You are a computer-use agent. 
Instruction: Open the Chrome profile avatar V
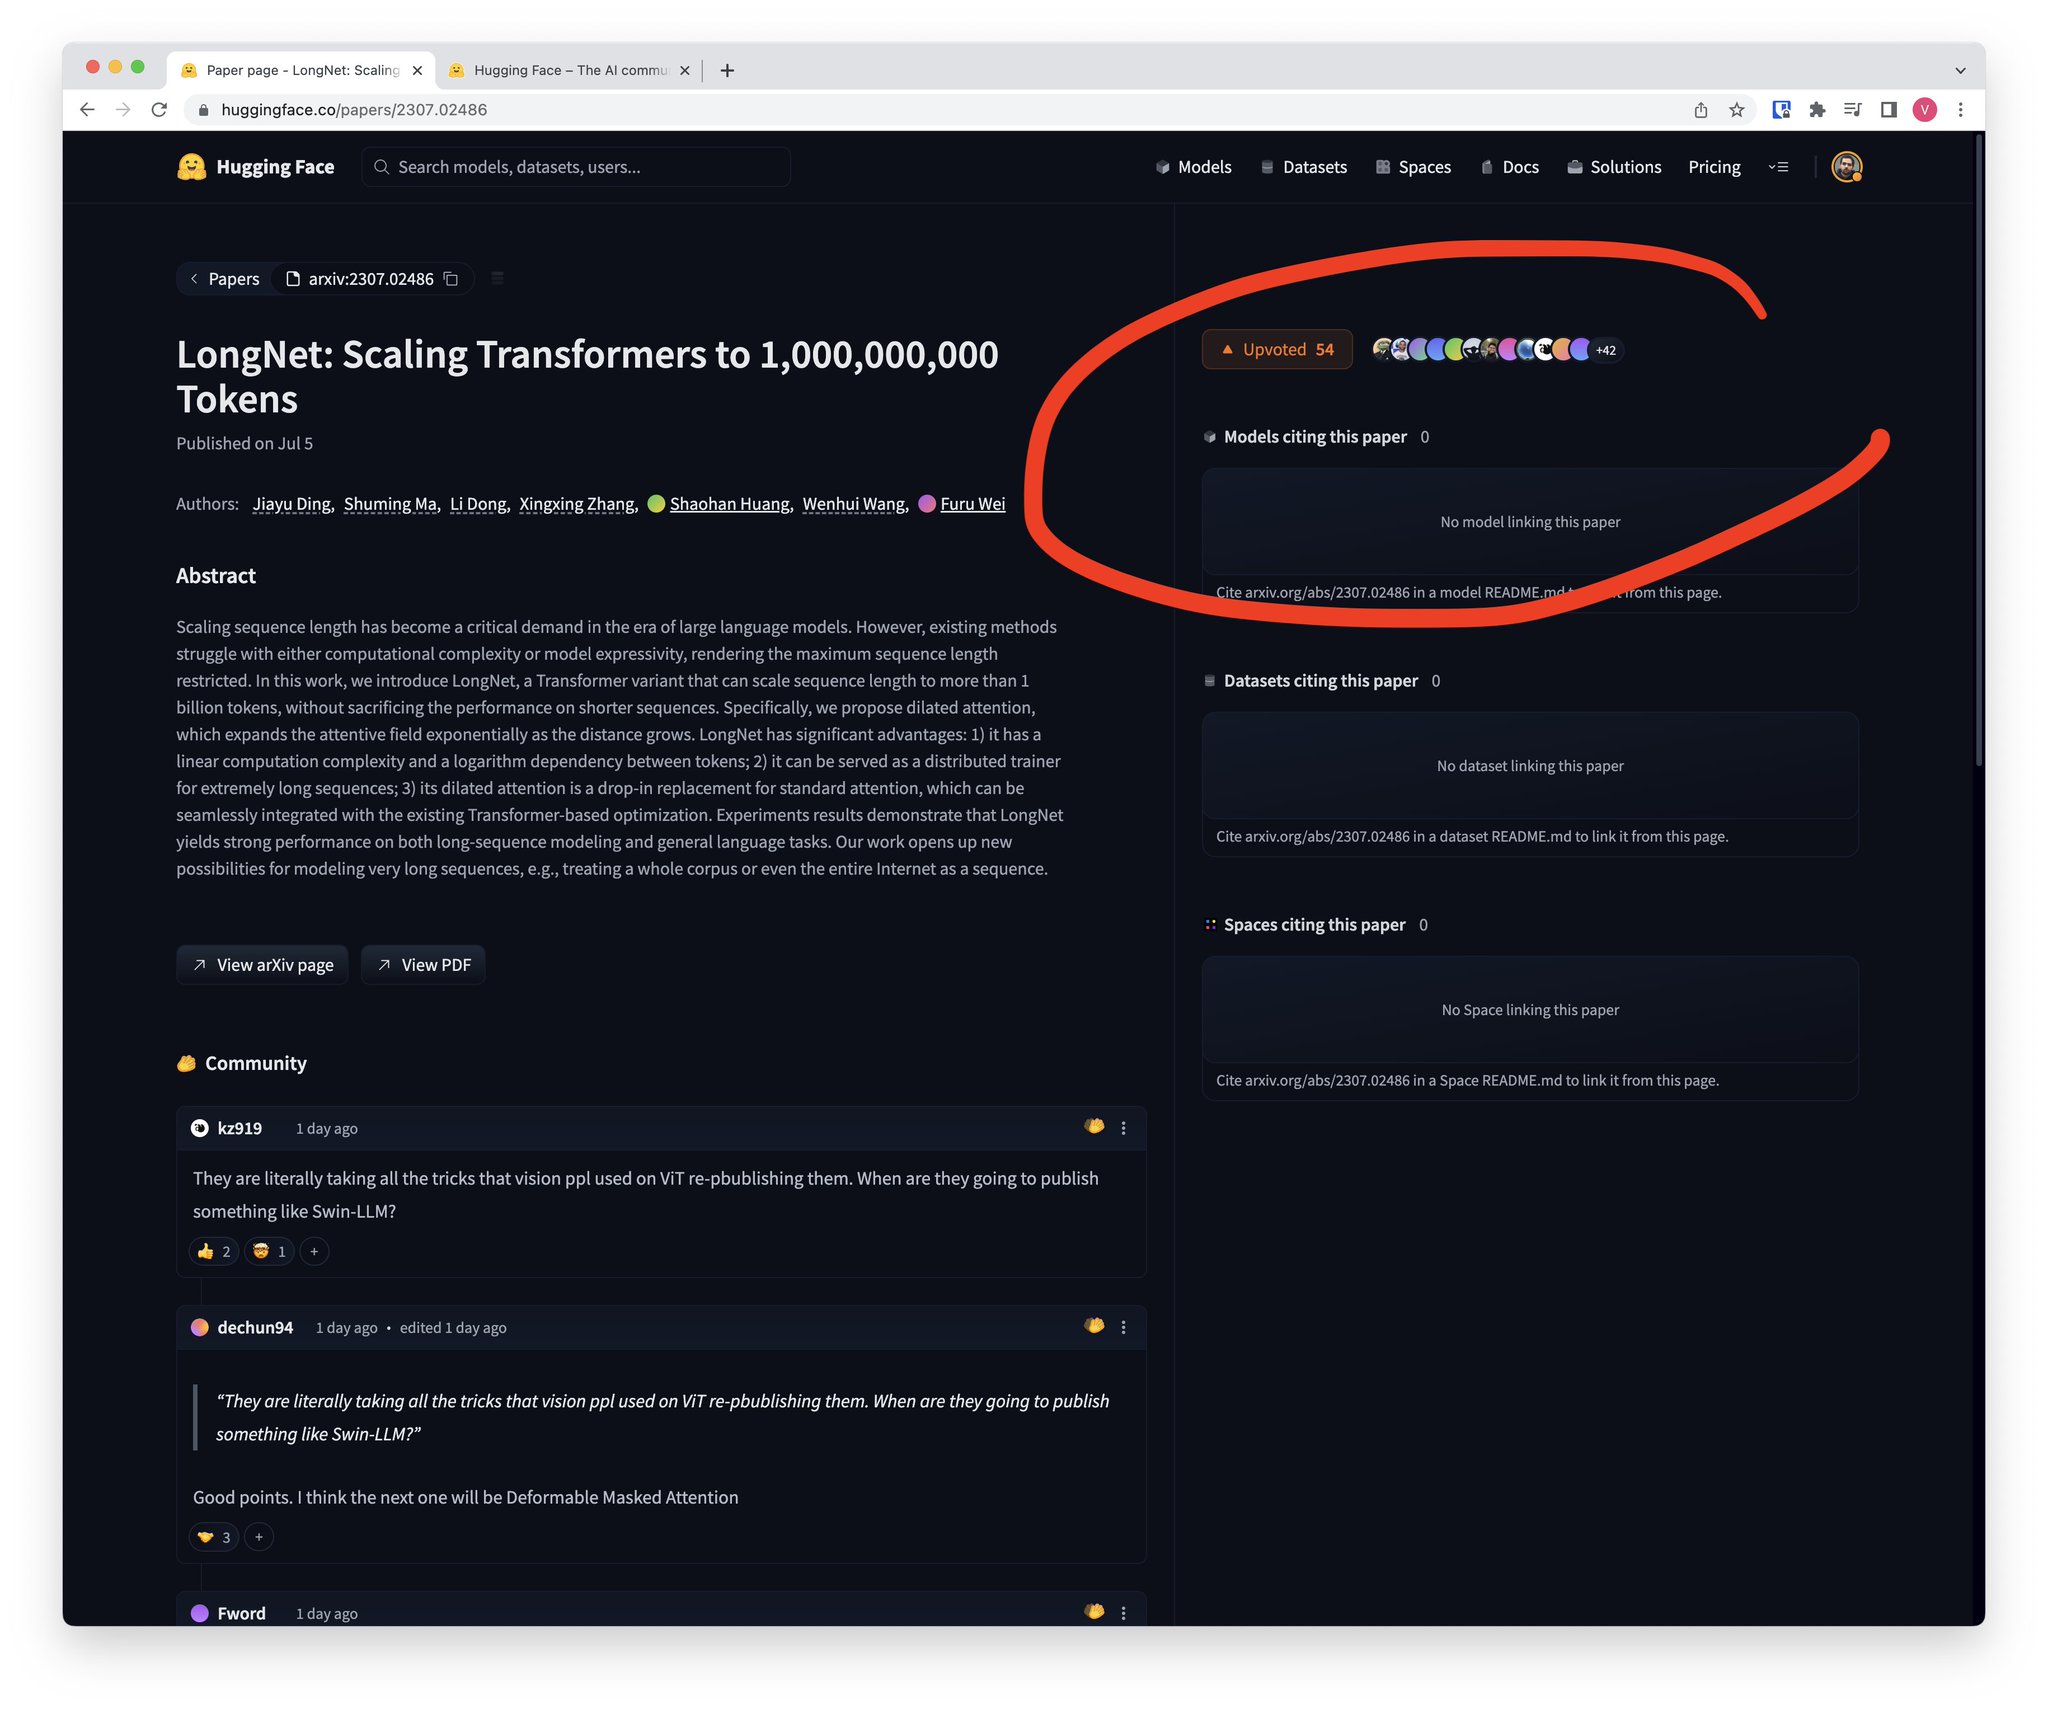click(1924, 110)
